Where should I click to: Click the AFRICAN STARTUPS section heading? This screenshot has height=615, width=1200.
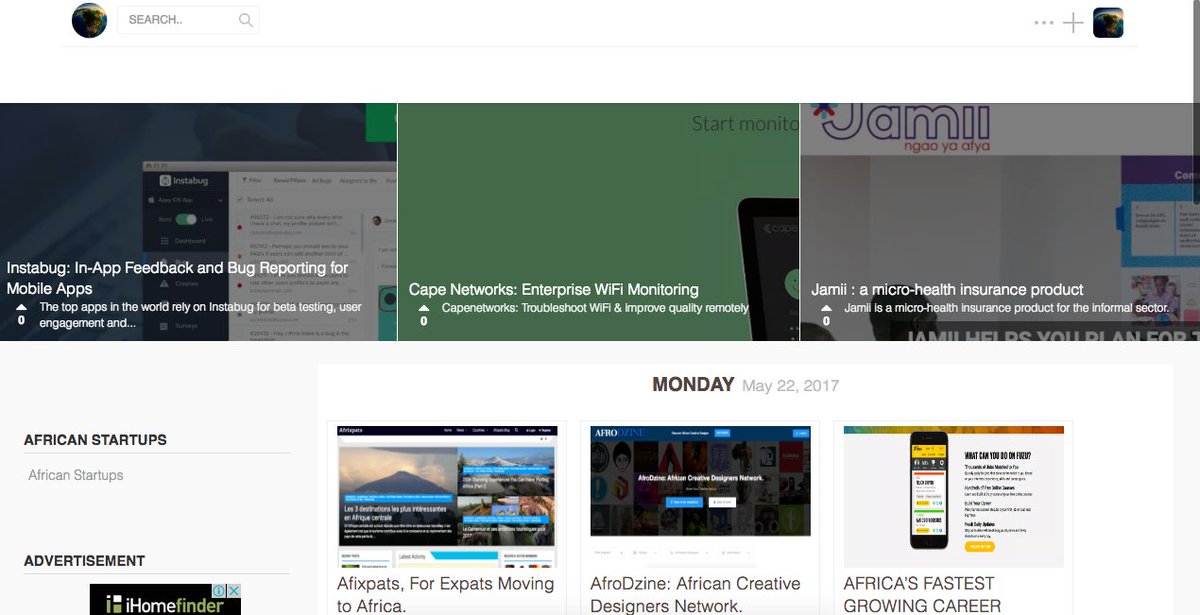pyautogui.click(x=95, y=440)
